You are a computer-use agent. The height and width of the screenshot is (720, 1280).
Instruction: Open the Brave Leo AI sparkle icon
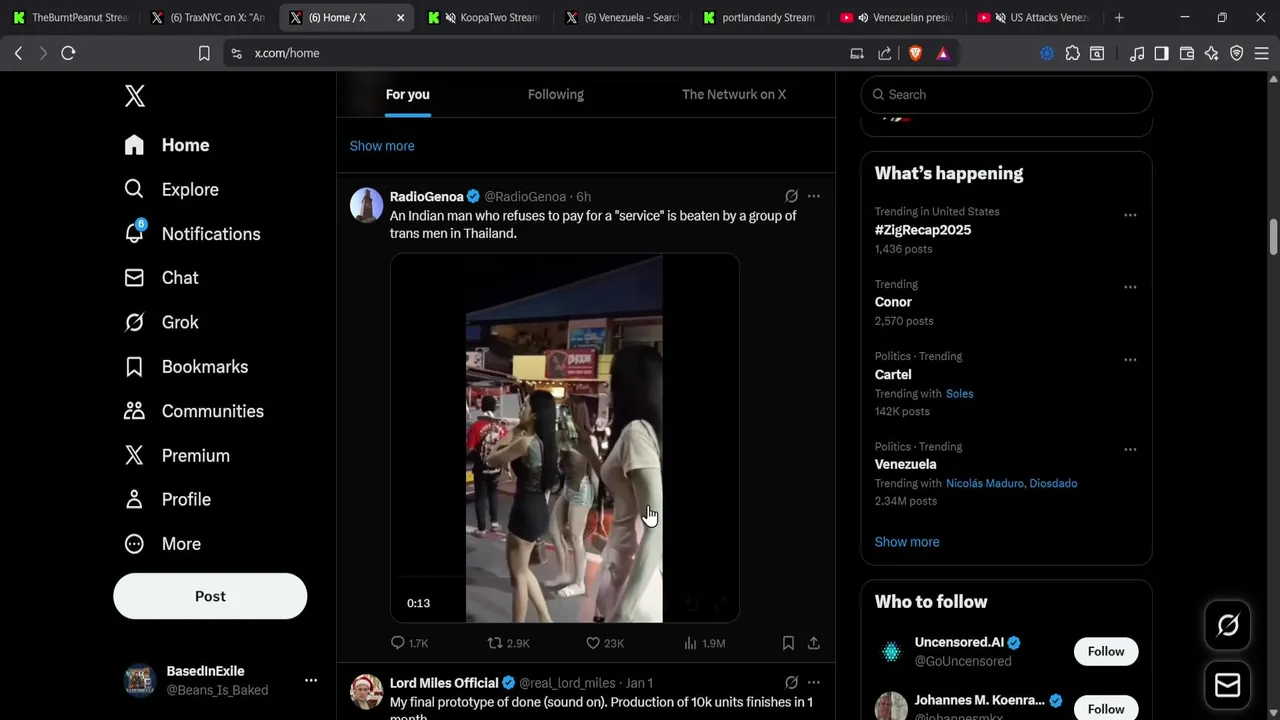[x=1211, y=53]
